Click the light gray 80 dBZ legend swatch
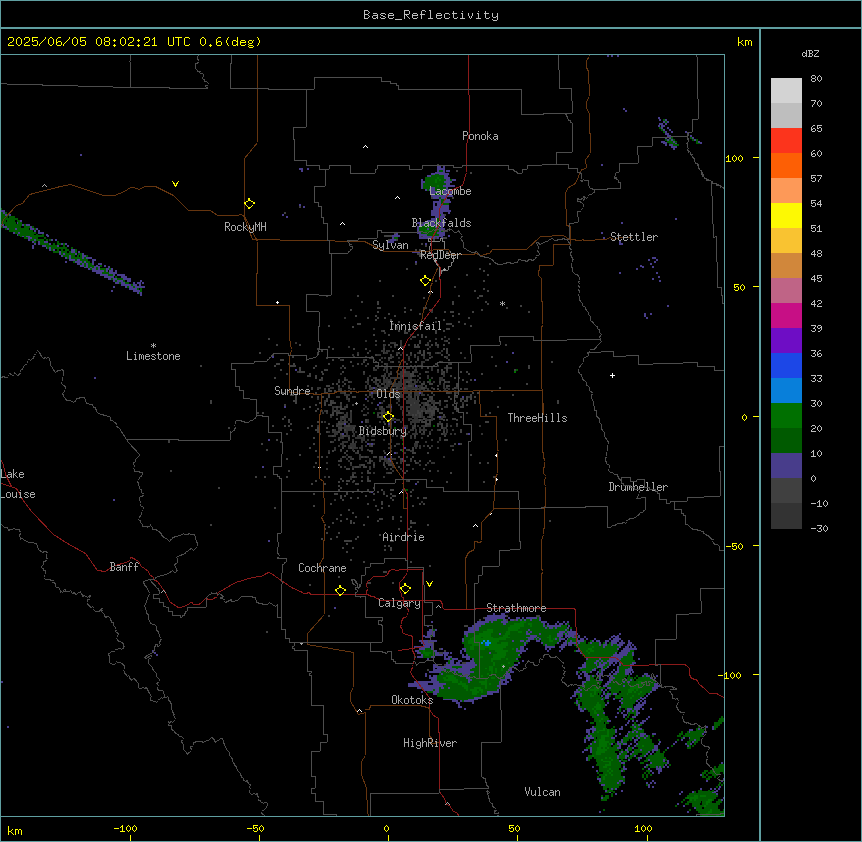Viewport: 862px width, 842px height. click(786, 91)
